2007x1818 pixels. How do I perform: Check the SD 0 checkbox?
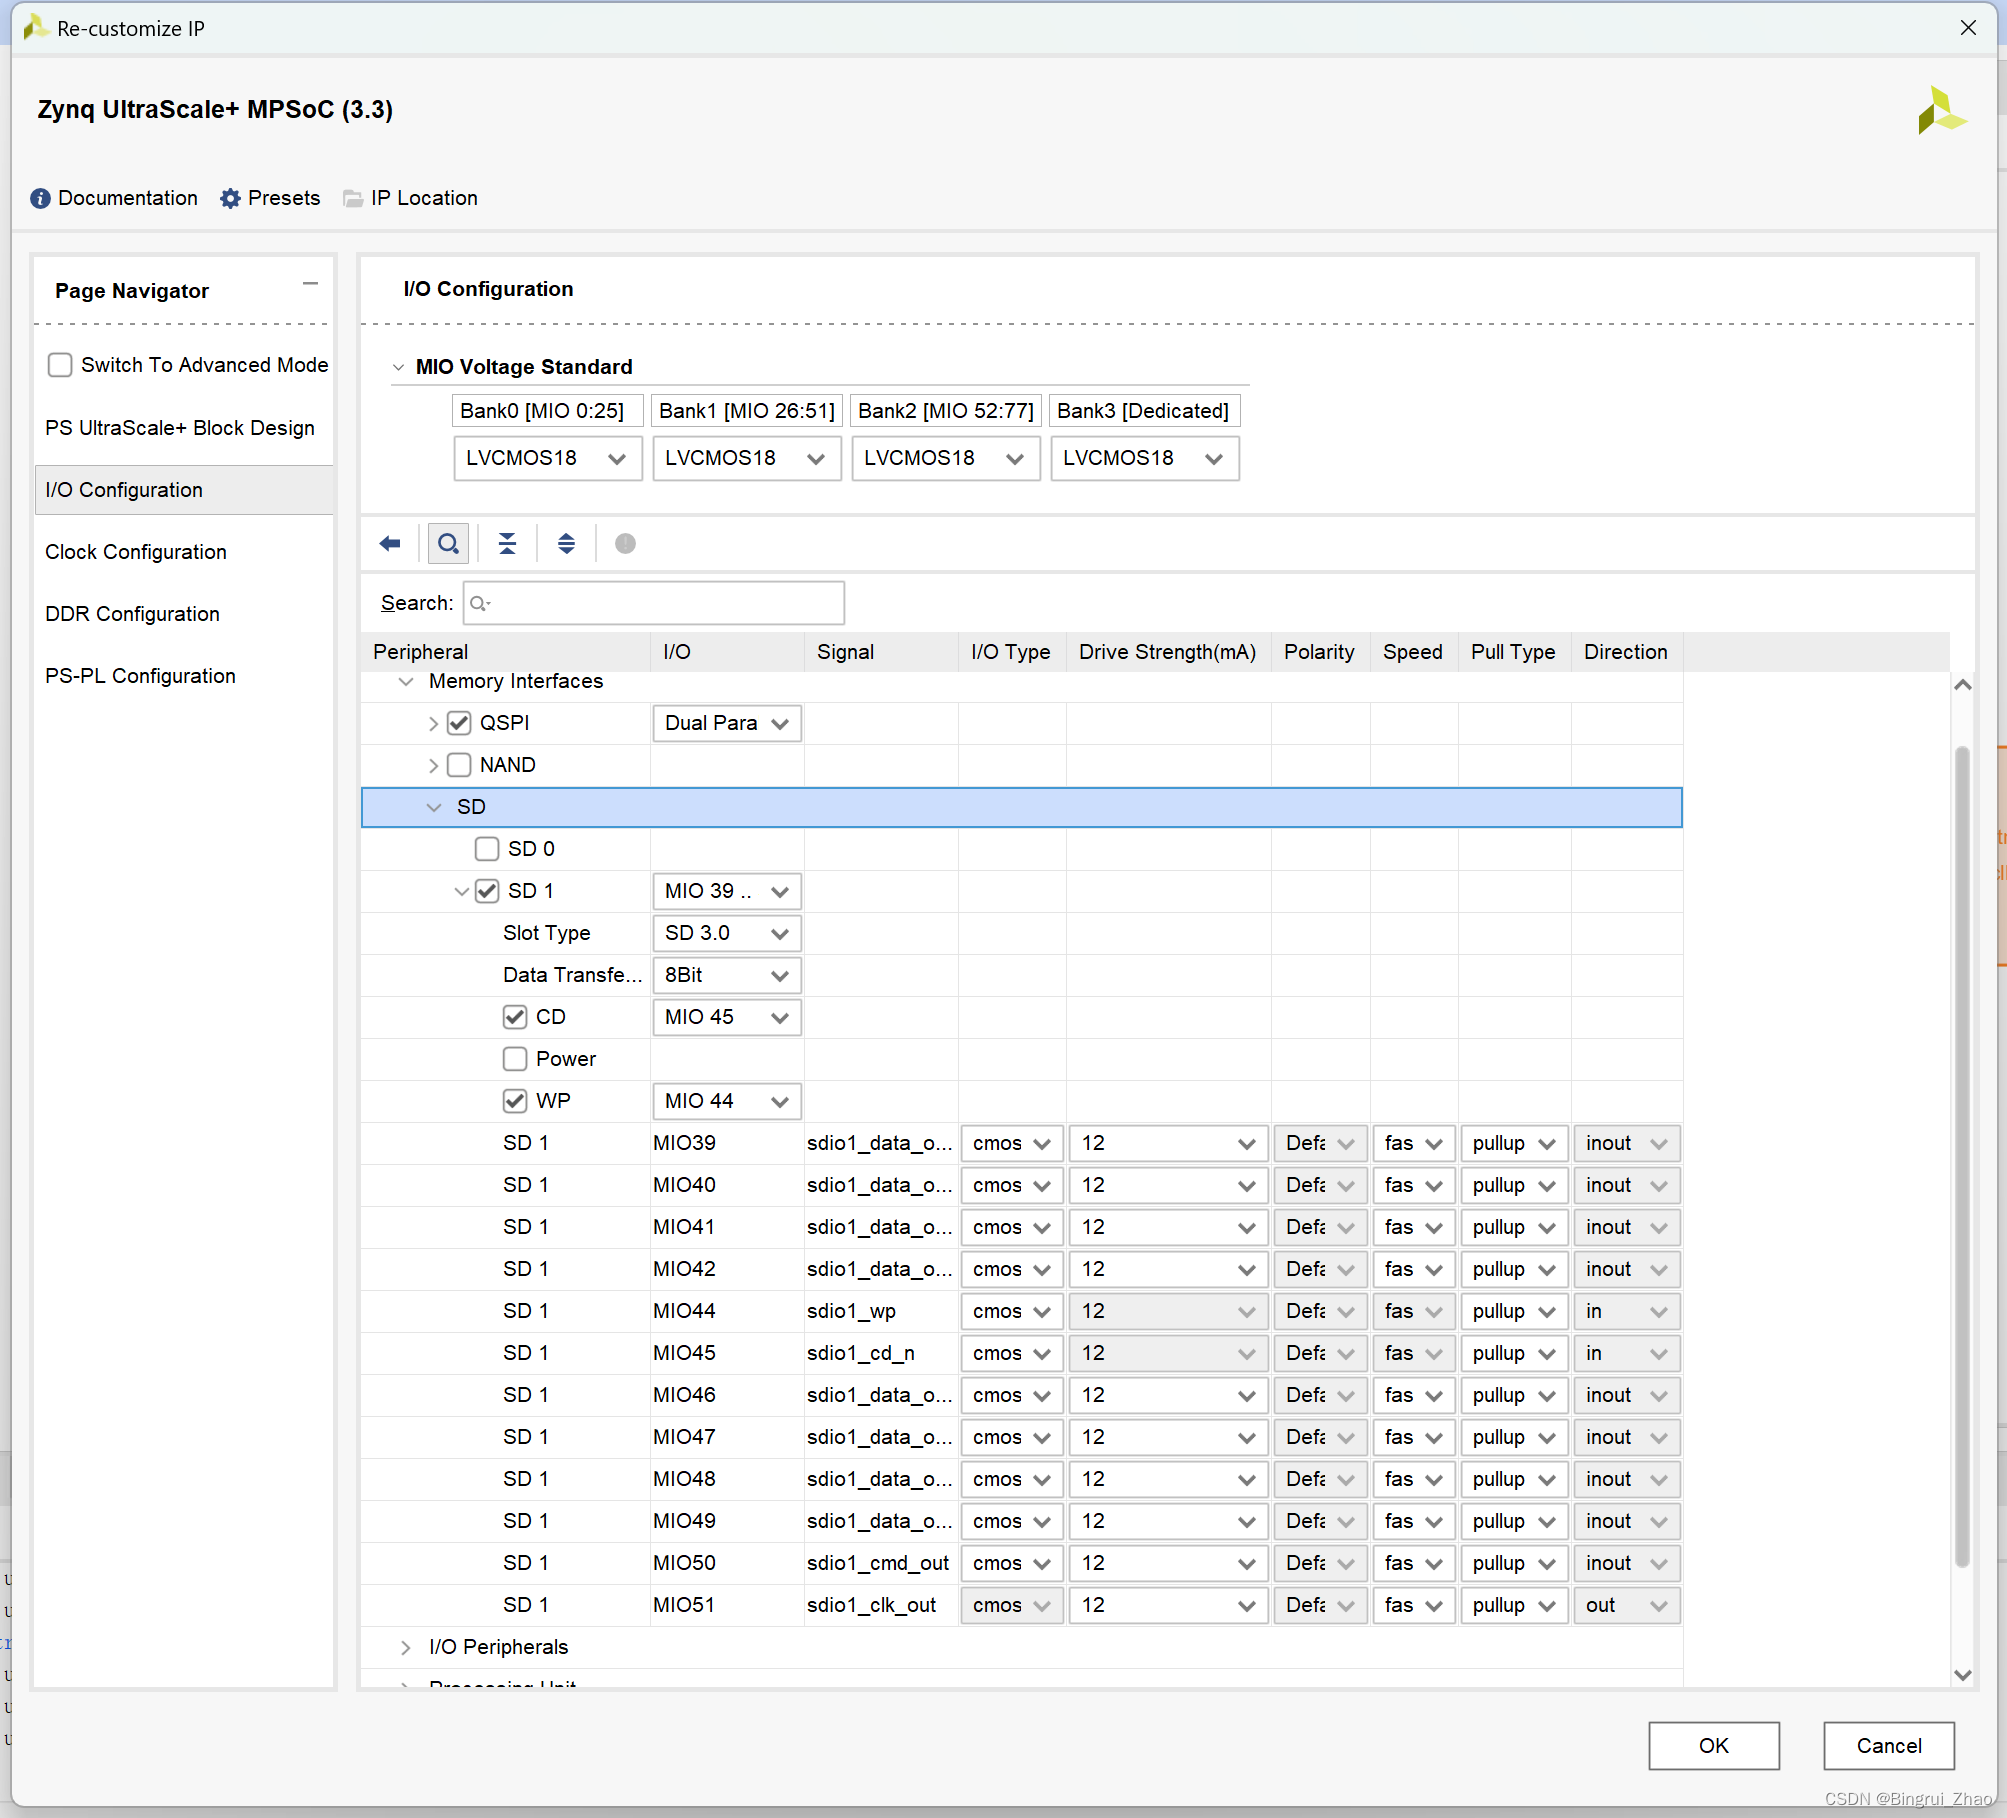487,849
